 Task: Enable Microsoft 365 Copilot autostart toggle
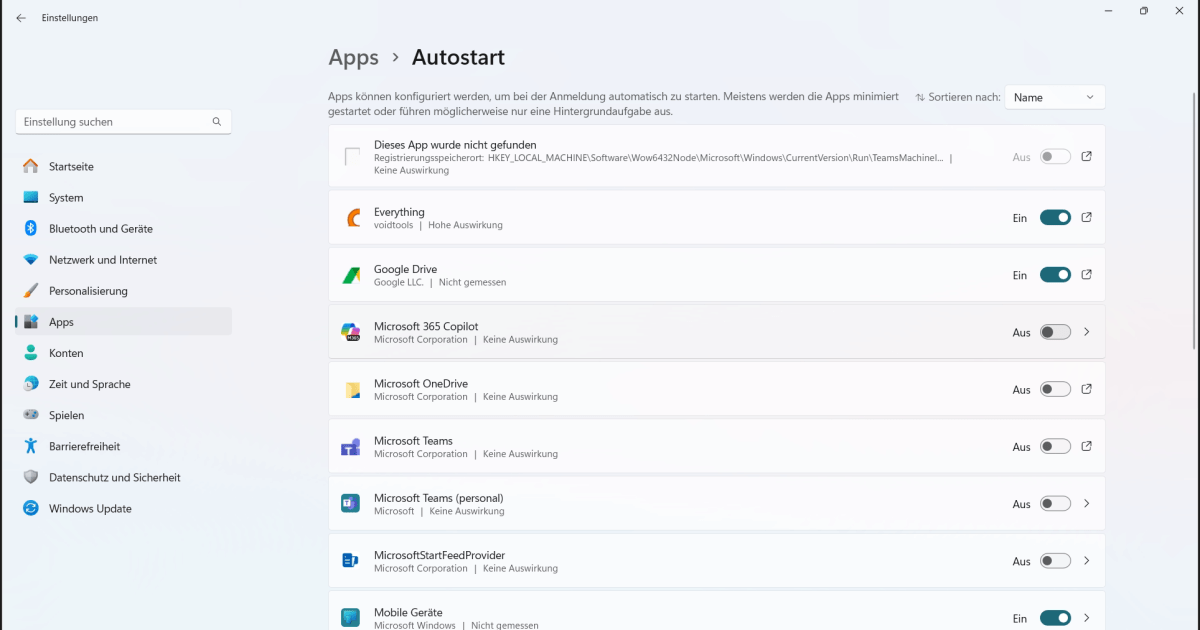[1055, 332]
